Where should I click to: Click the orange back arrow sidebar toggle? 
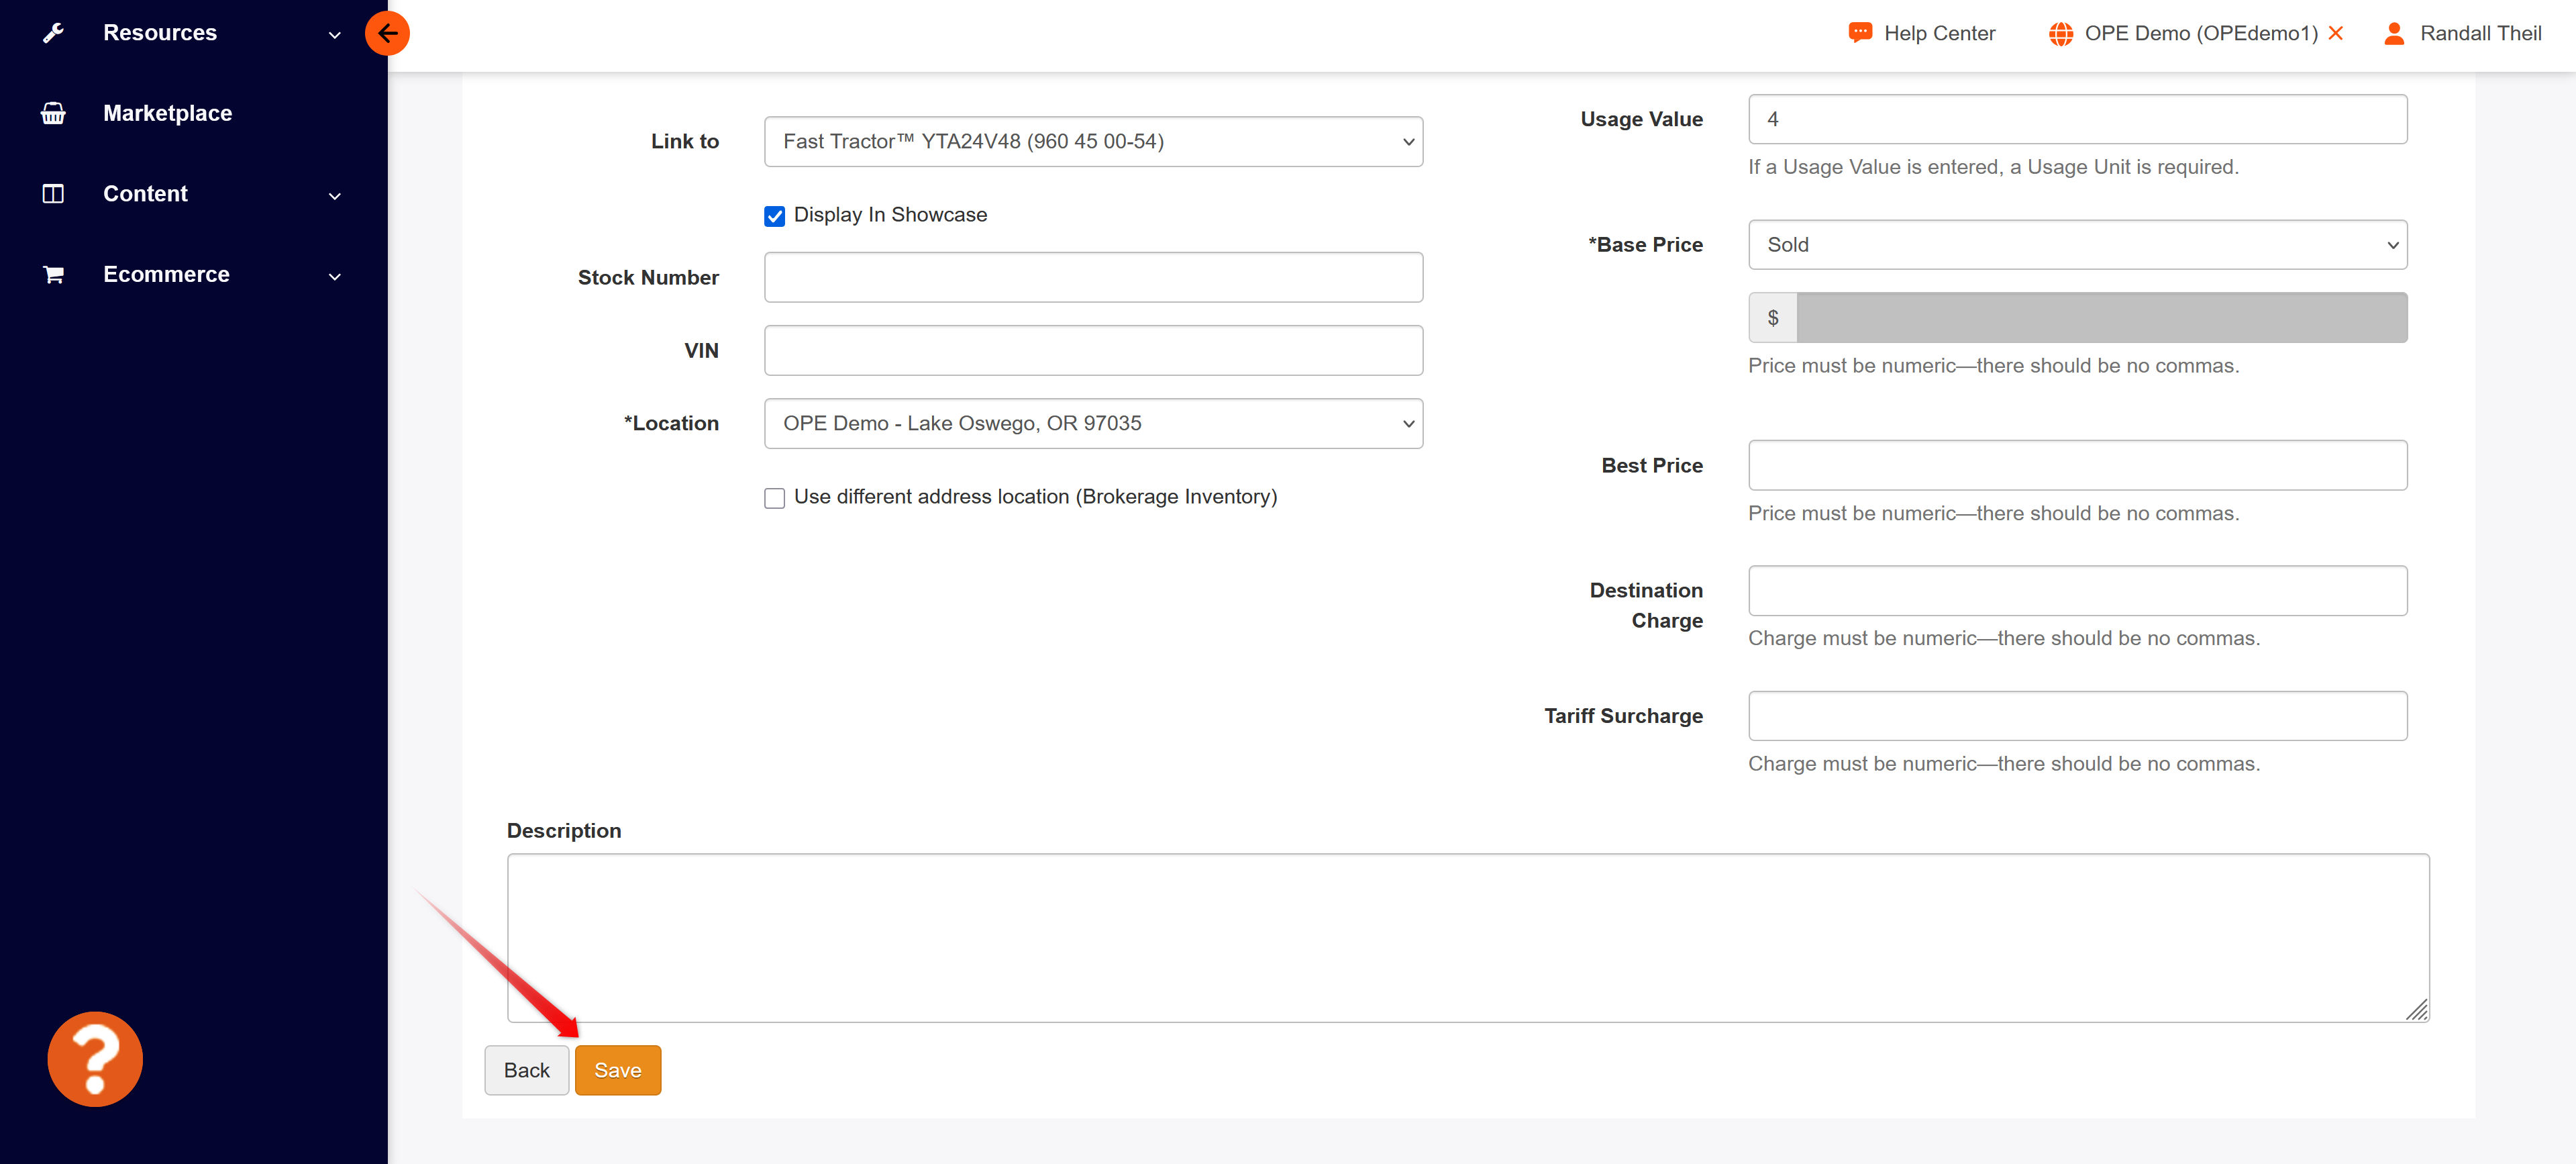387,33
